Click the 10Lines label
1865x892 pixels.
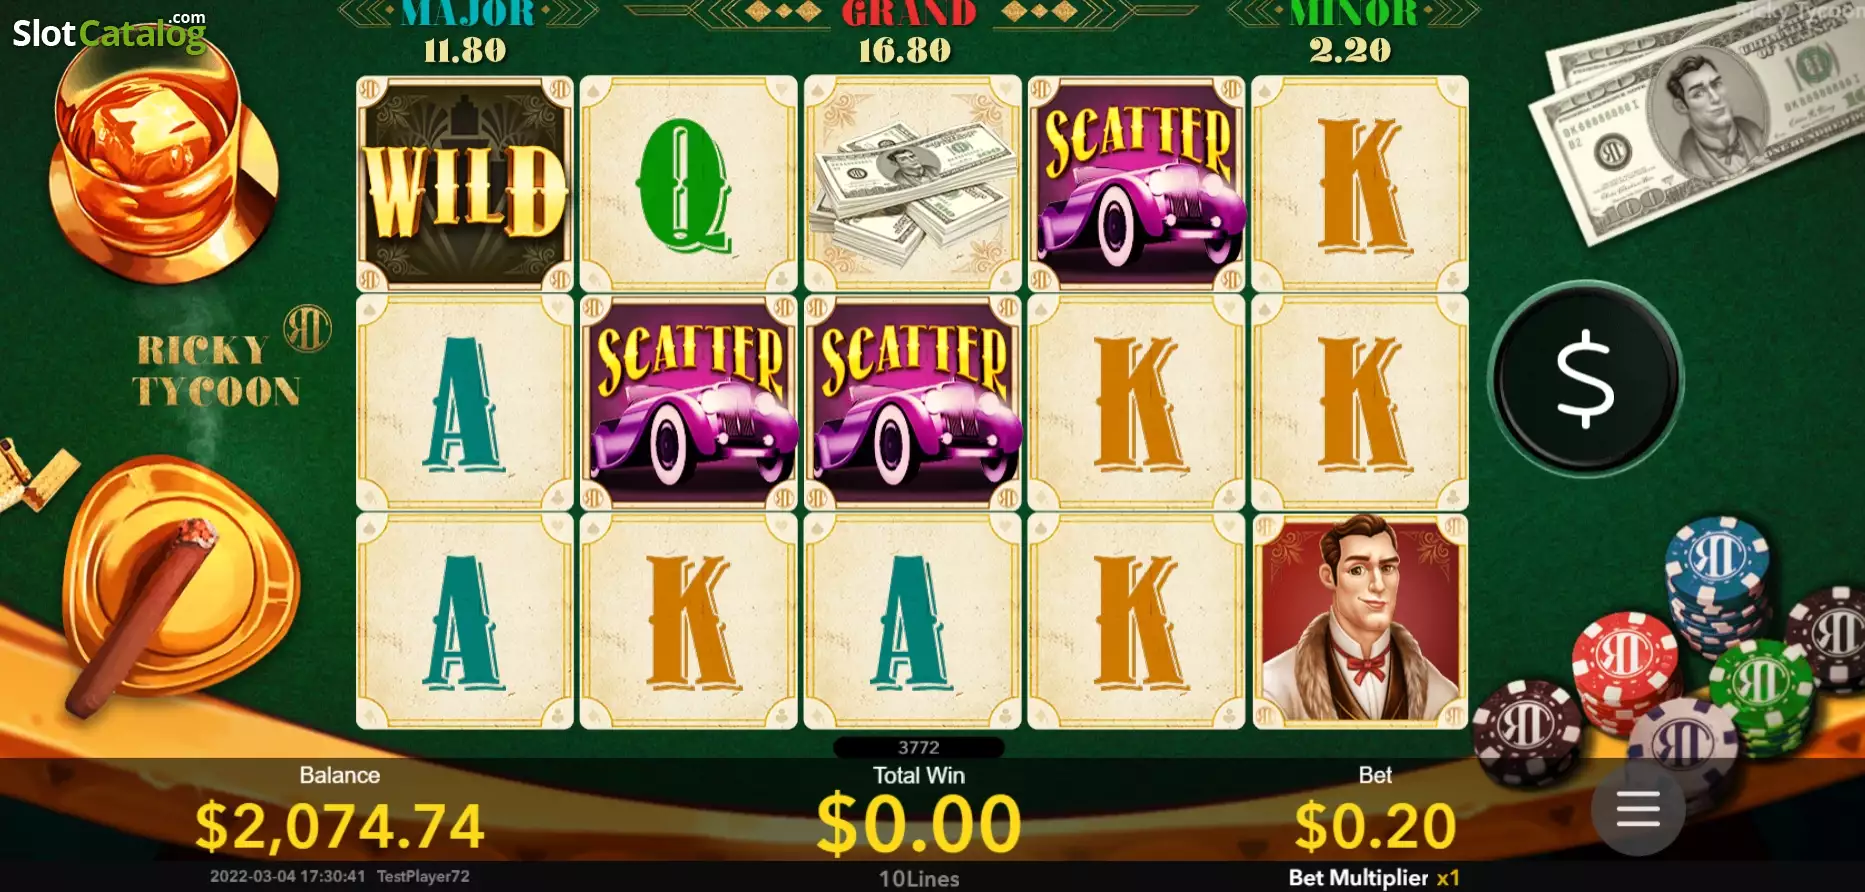click(x=919, y=879)
